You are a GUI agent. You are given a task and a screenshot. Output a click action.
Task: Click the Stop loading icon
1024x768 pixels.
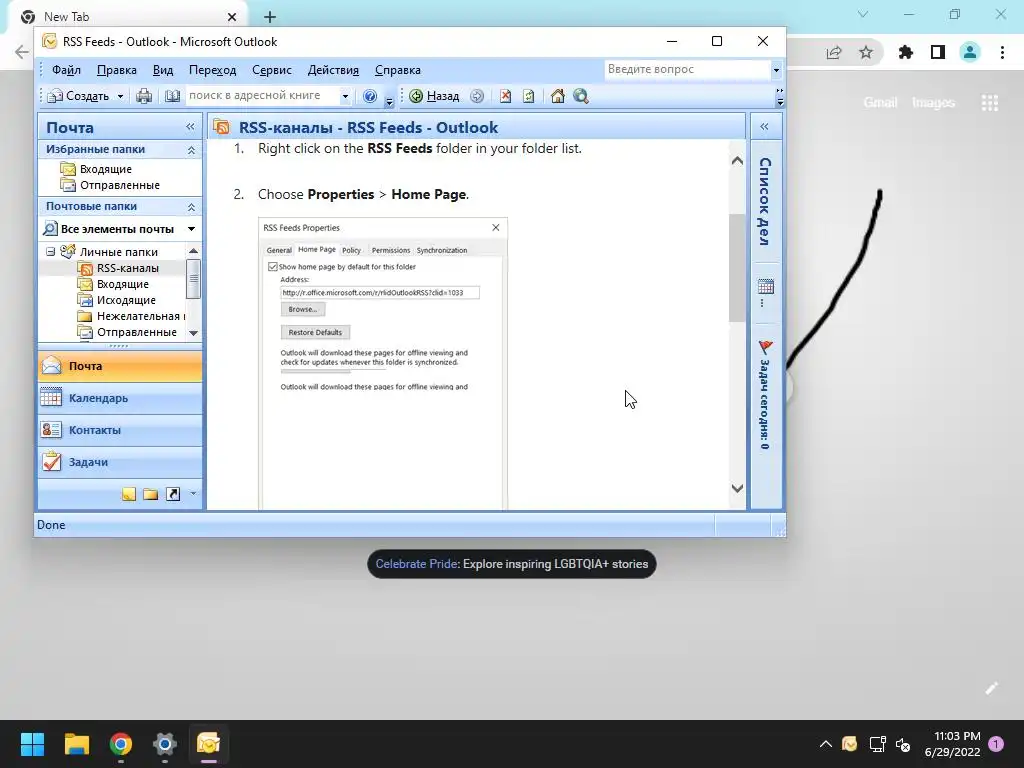pyautogui.click(x=505, y=96)
